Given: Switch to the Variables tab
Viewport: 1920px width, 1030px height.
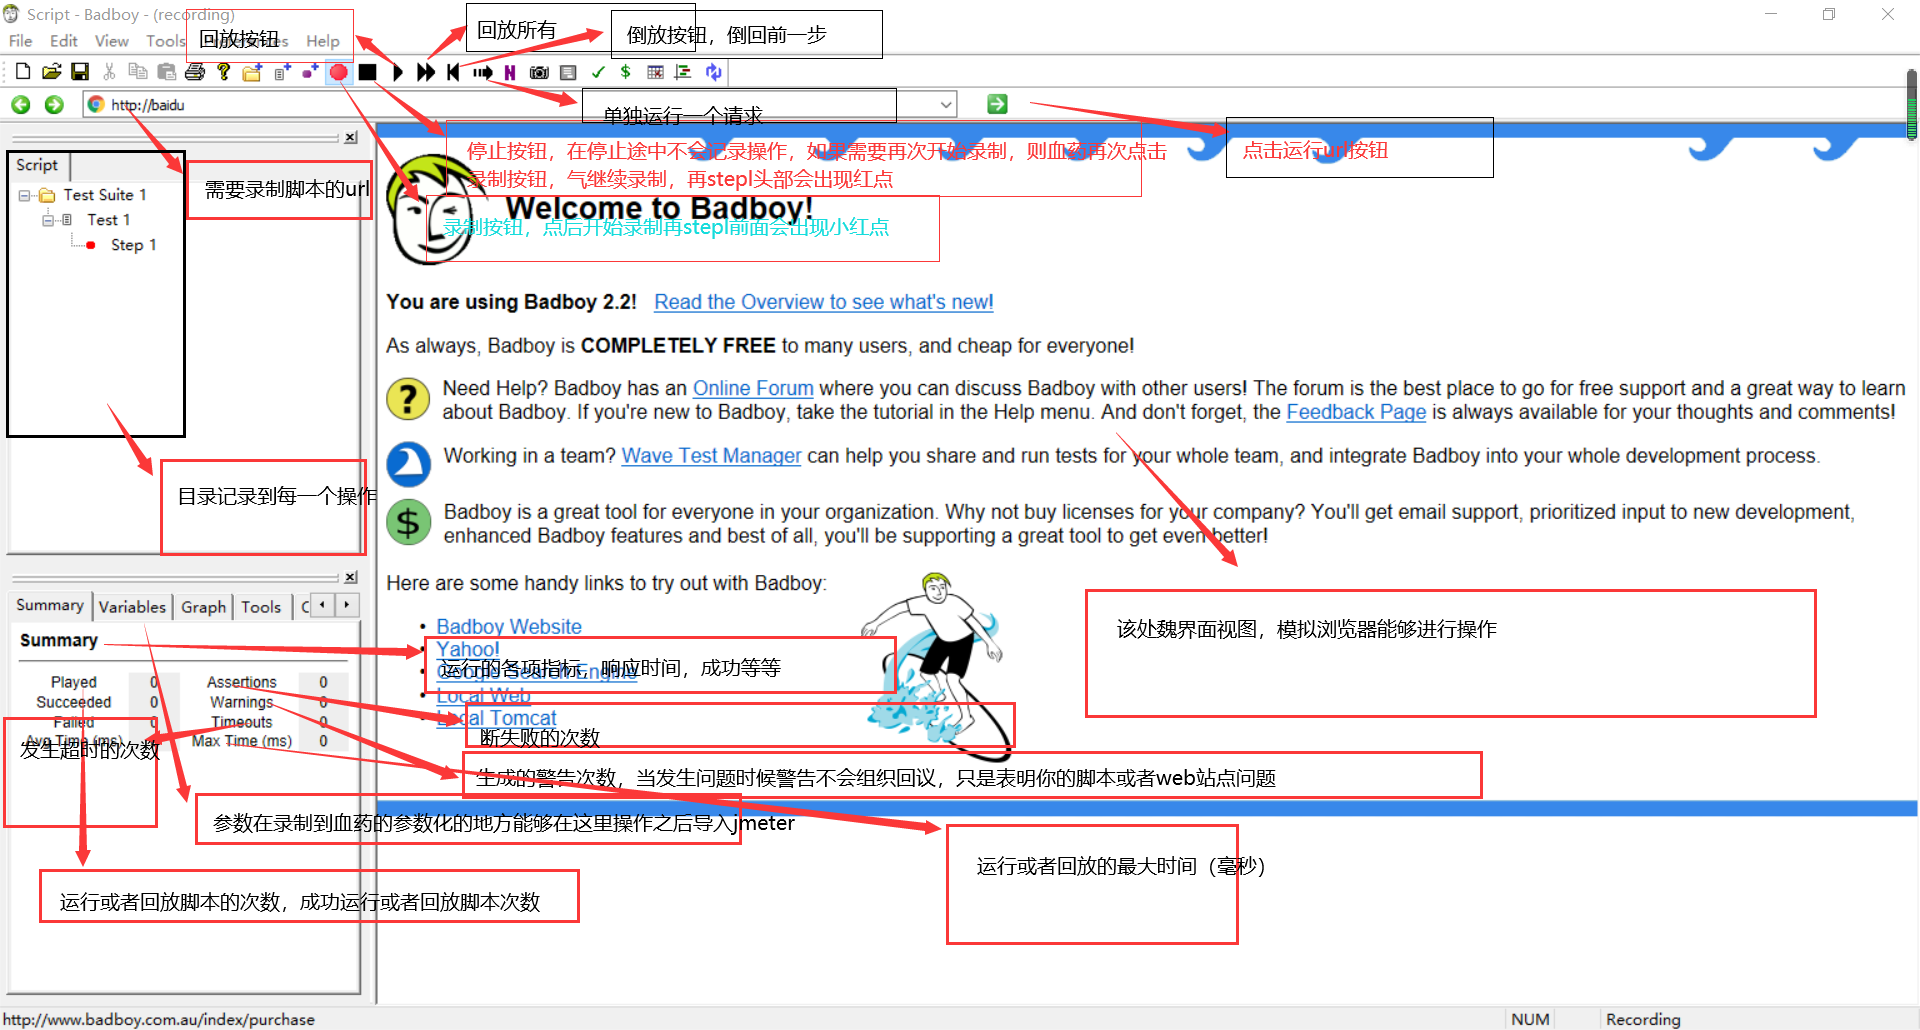Looking at the screenshot, I should [x=132, y=607].
